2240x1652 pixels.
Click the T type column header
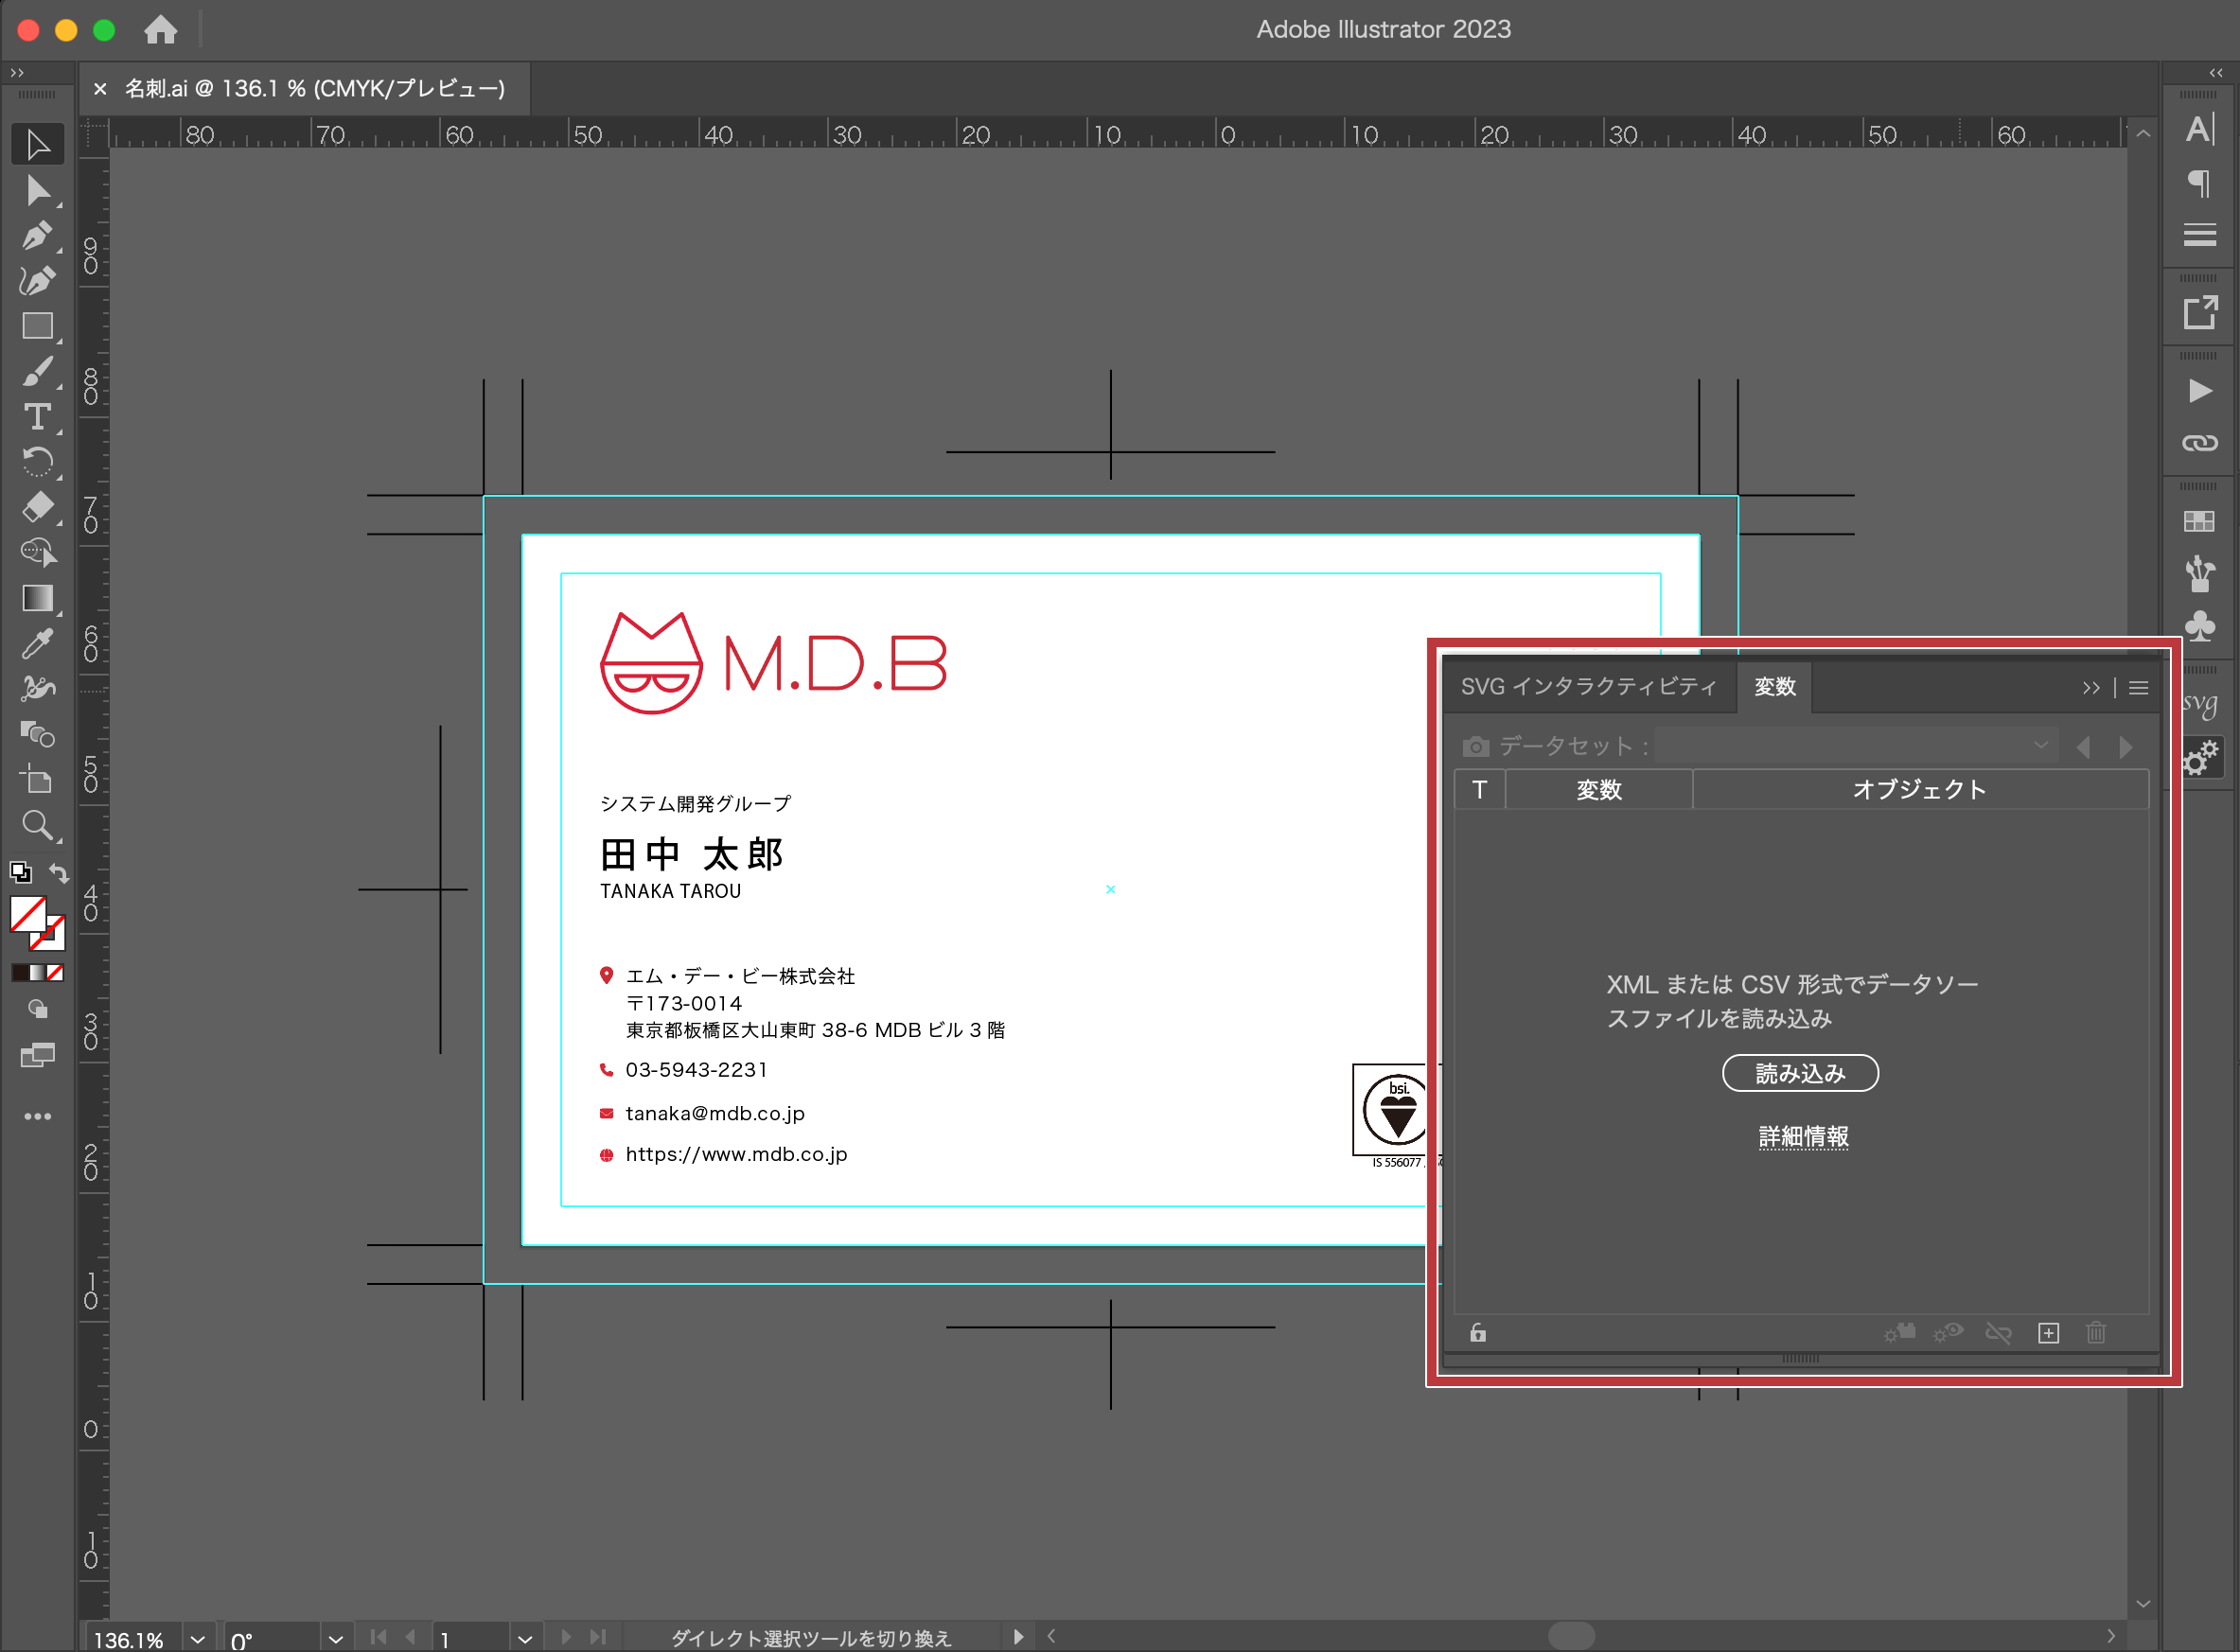point(1479,790)
